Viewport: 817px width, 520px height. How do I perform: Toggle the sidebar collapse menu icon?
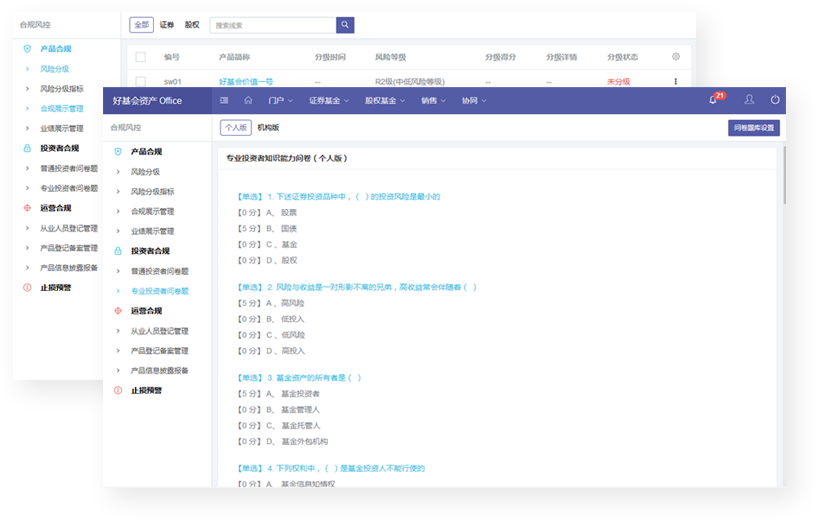point(224,100)
